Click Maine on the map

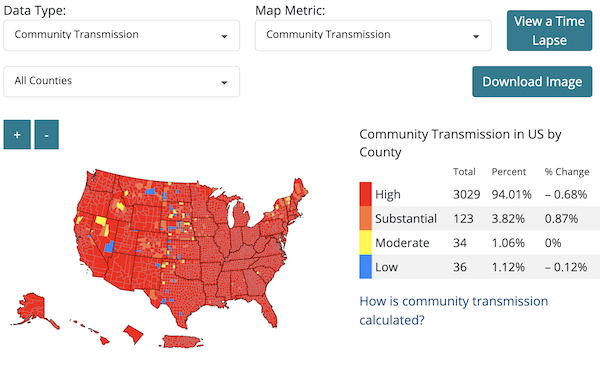tap(300, 192)
